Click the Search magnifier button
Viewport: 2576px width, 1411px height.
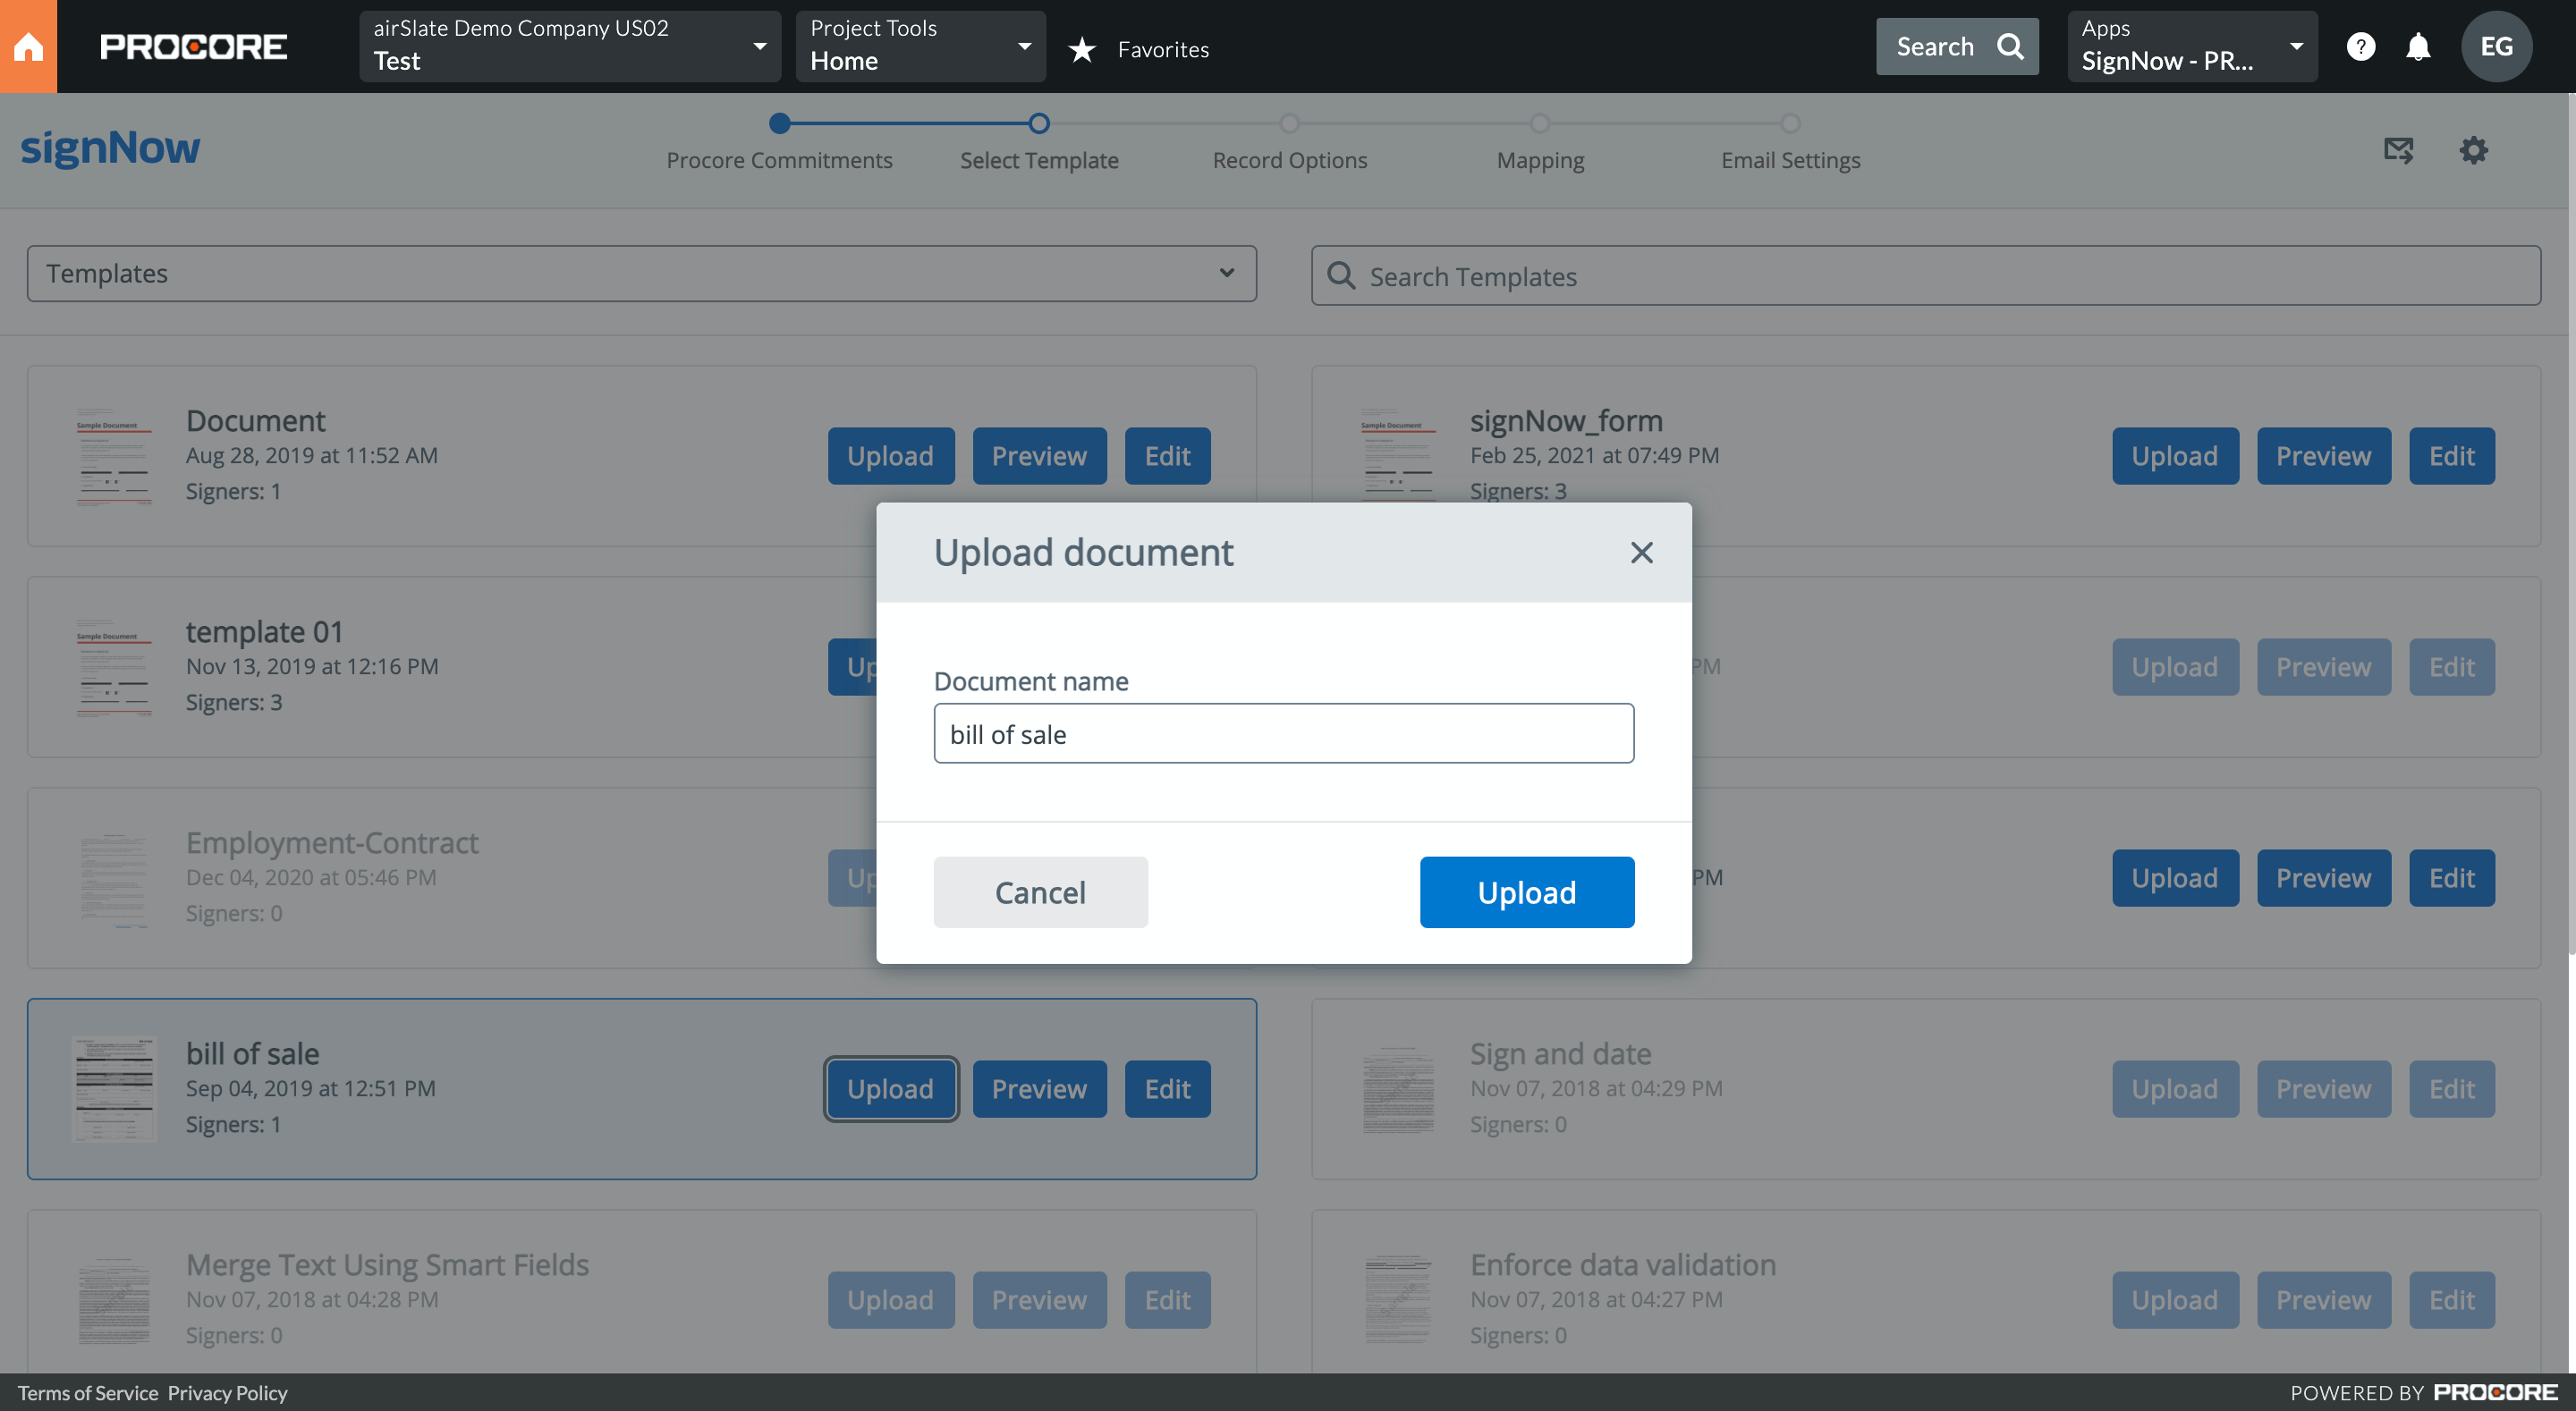[x=1956, y=46]
